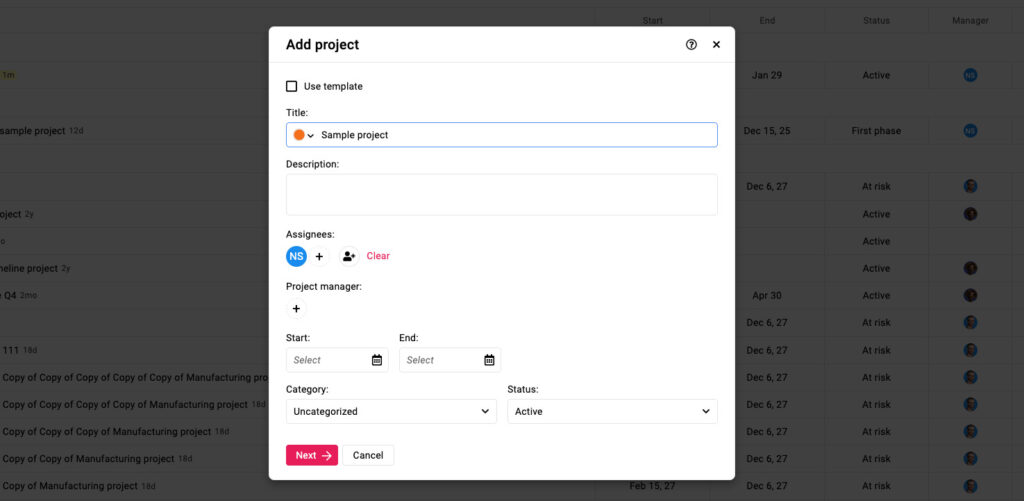Image resolution: width=1024 pixels, height=501 pixels.
Task: Cancel the Add project dialog
Action: (x=368, y=455)
